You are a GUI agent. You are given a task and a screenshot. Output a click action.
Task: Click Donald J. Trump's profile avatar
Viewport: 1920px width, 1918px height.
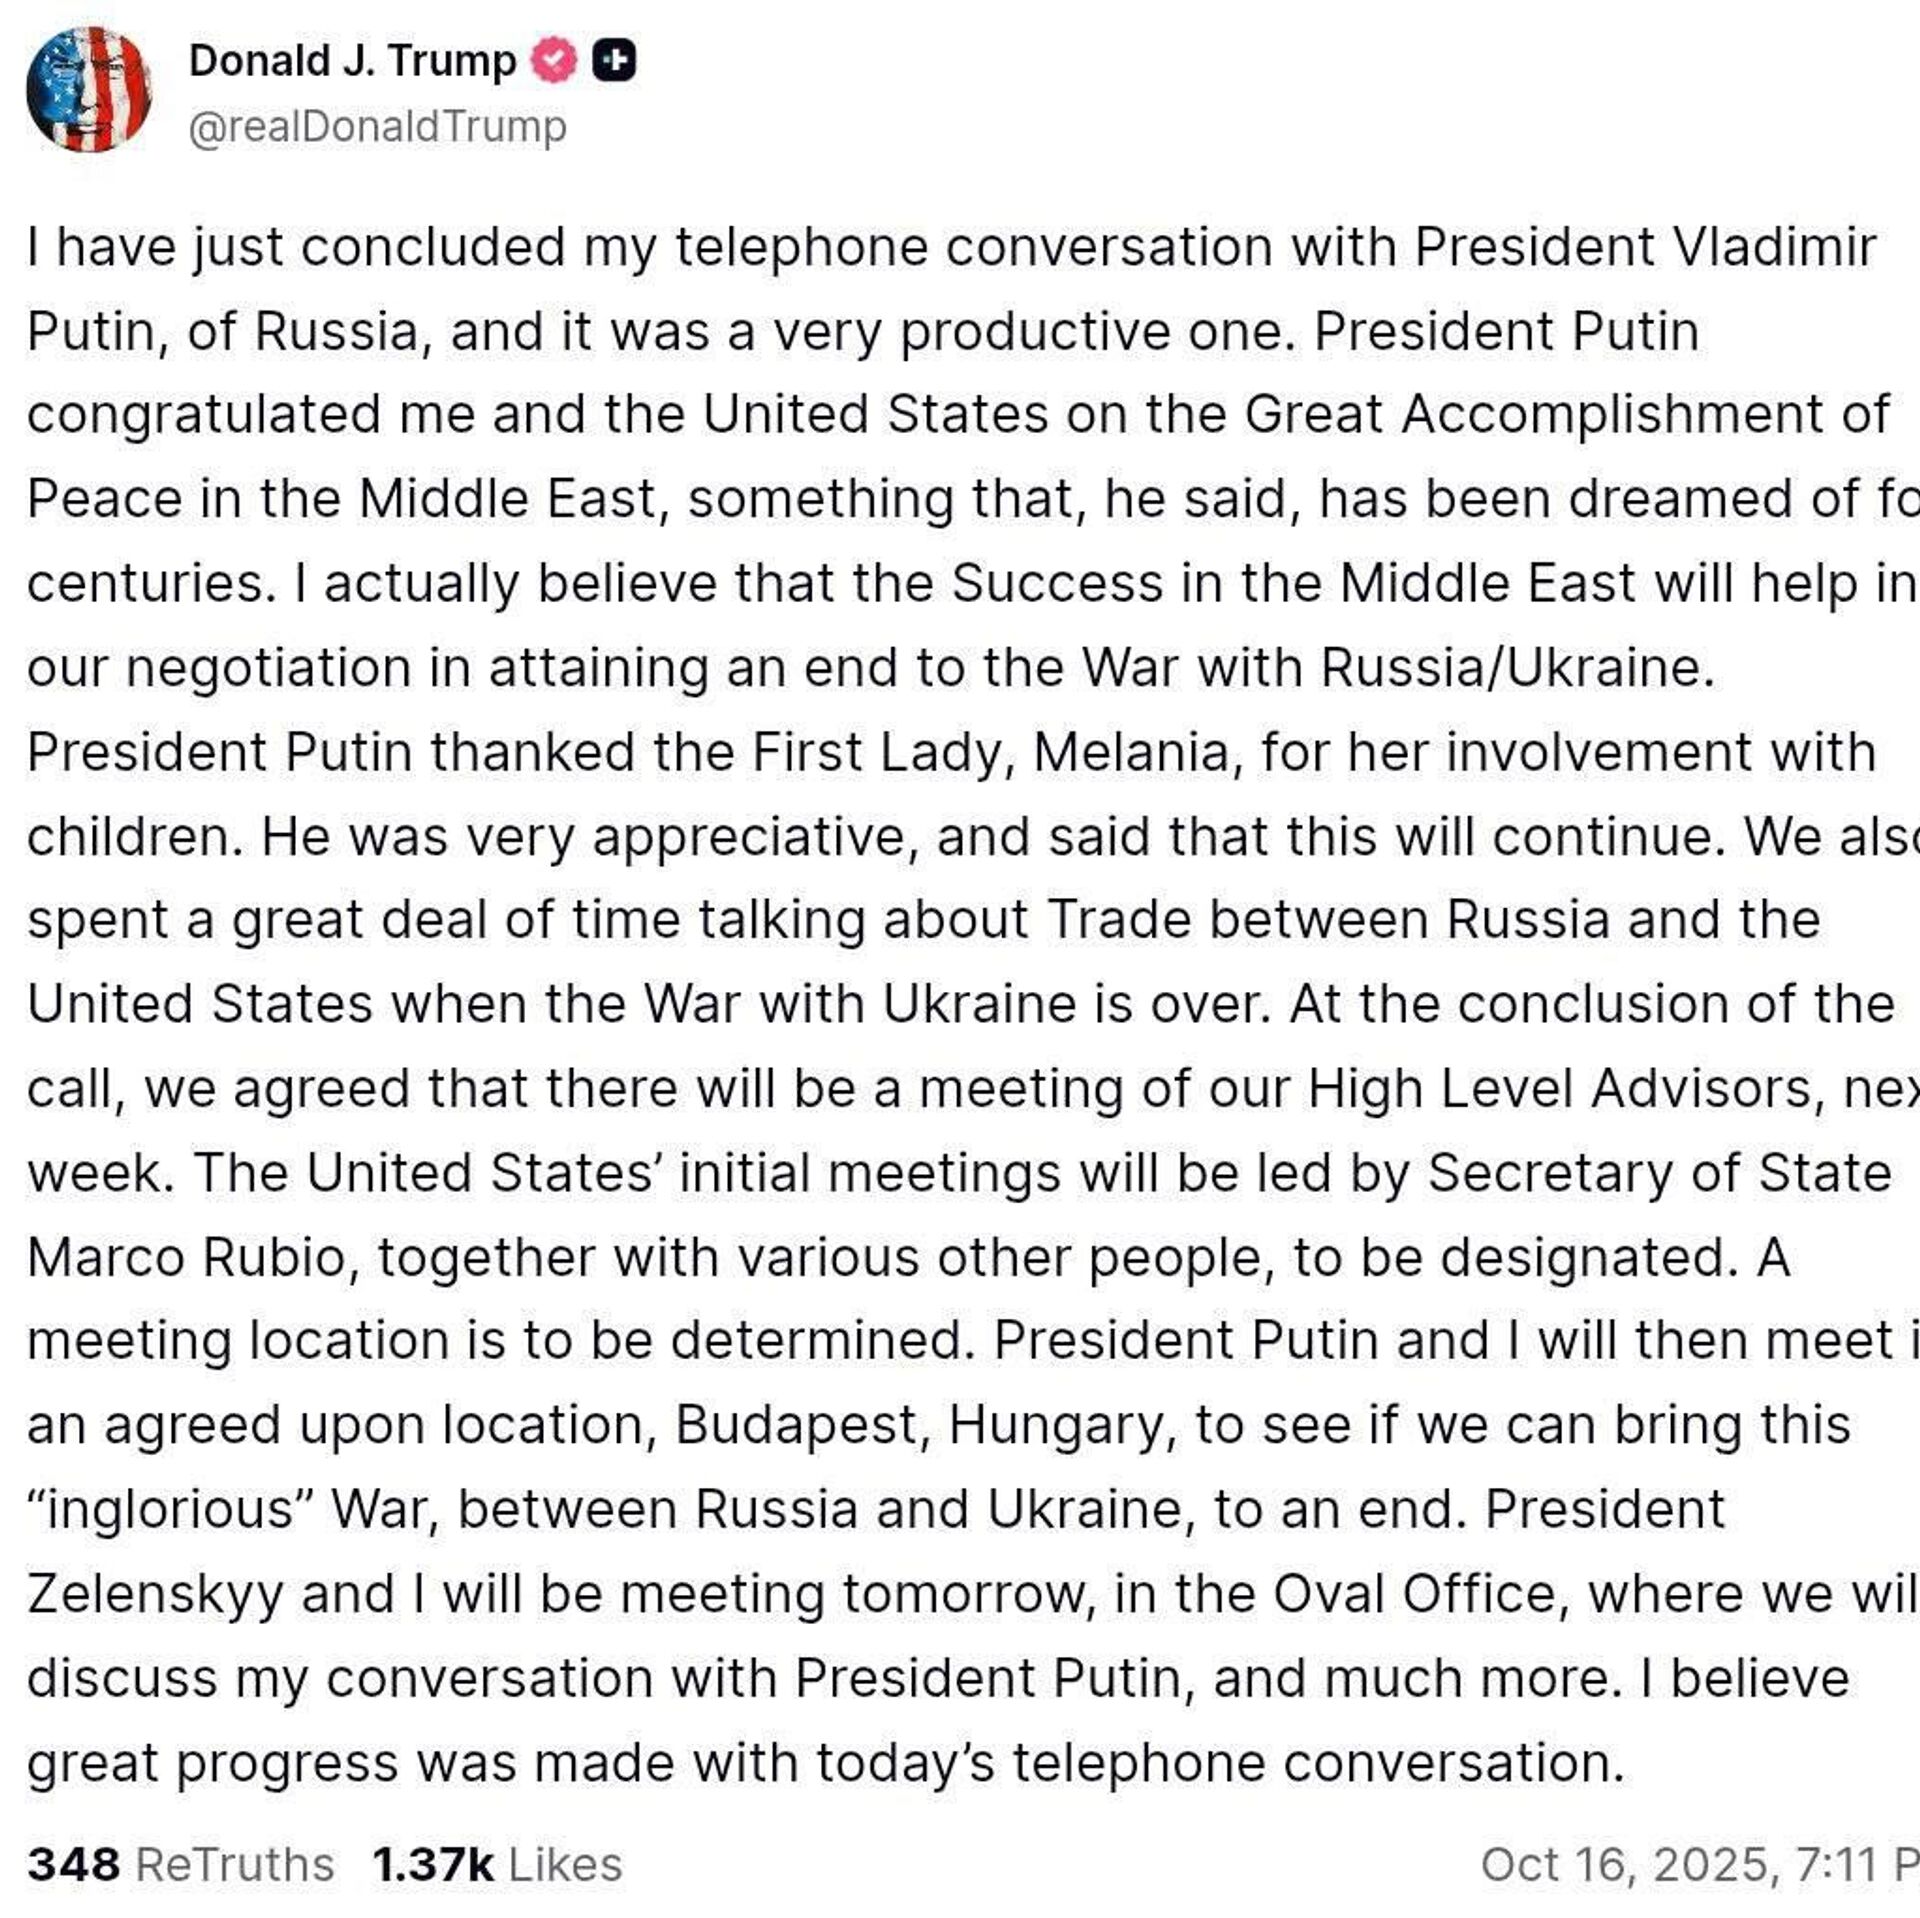pyautogui.click(x=89, y=89)
